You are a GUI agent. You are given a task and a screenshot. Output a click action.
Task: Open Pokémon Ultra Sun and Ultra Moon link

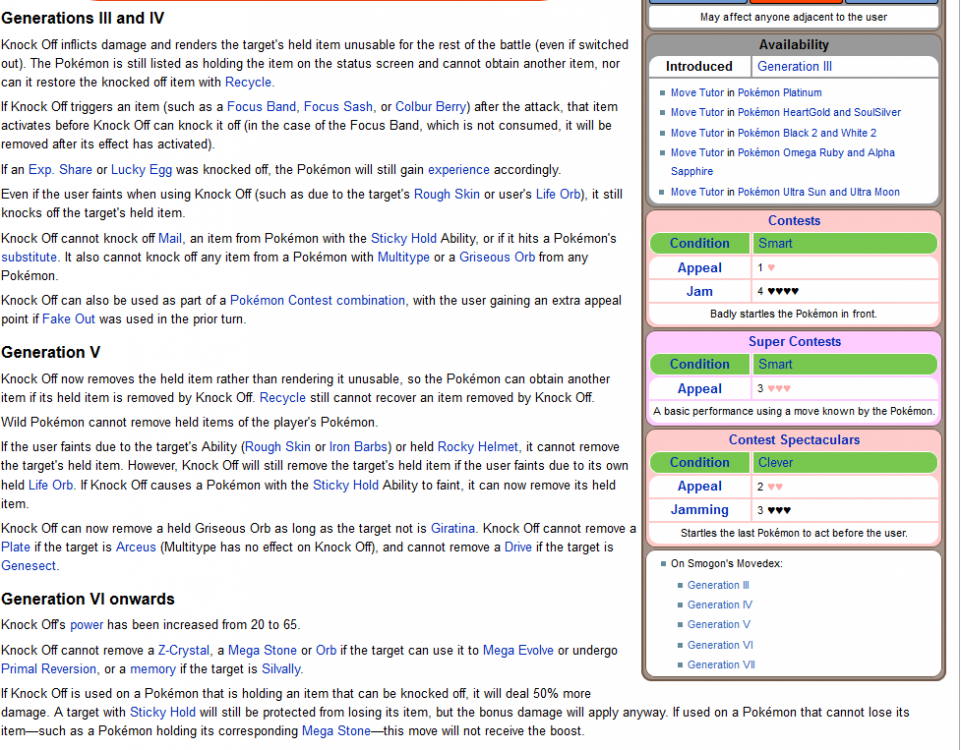click(x=819, y=192)
